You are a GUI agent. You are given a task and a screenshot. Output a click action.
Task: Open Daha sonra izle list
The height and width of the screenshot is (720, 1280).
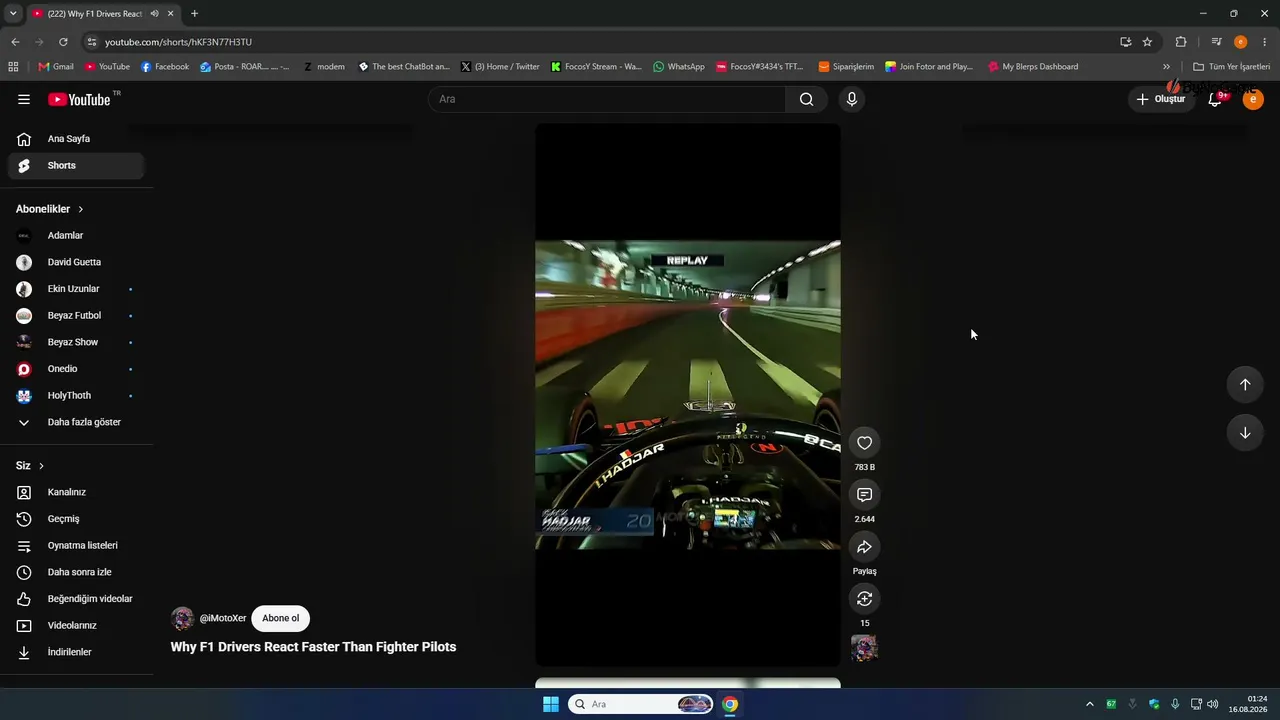pyautogui.click(x=76, y=572)
